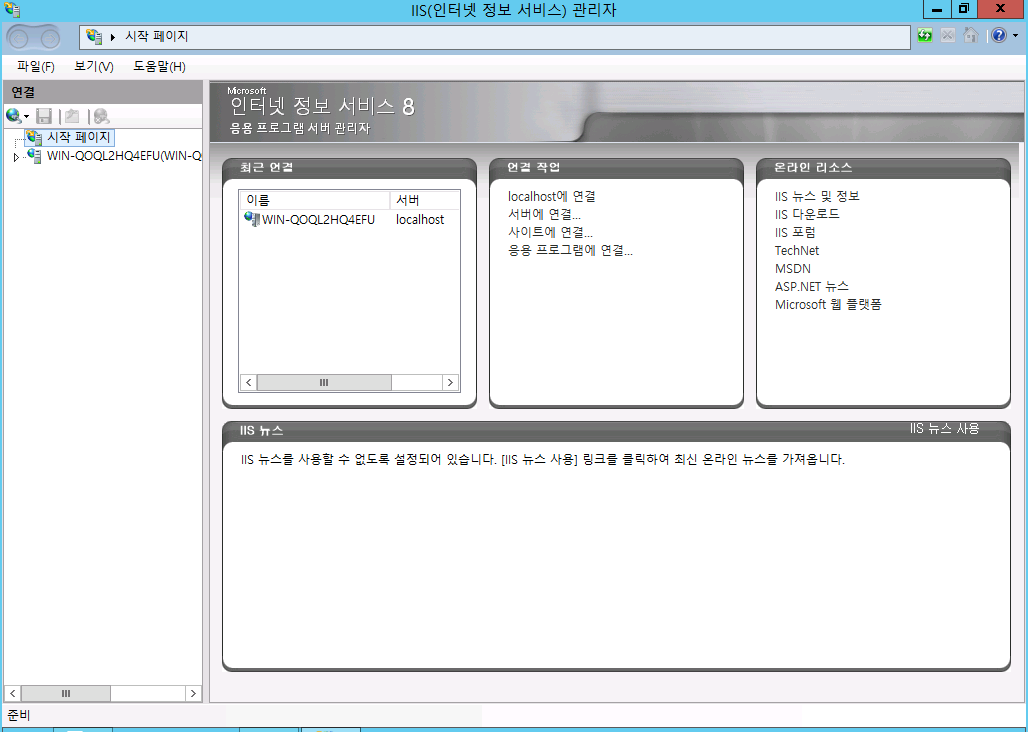This screenshot has width=1028, height=732.
Task: Click the Delete Connection icon in Connections toolbar
Action: point(101,117)
